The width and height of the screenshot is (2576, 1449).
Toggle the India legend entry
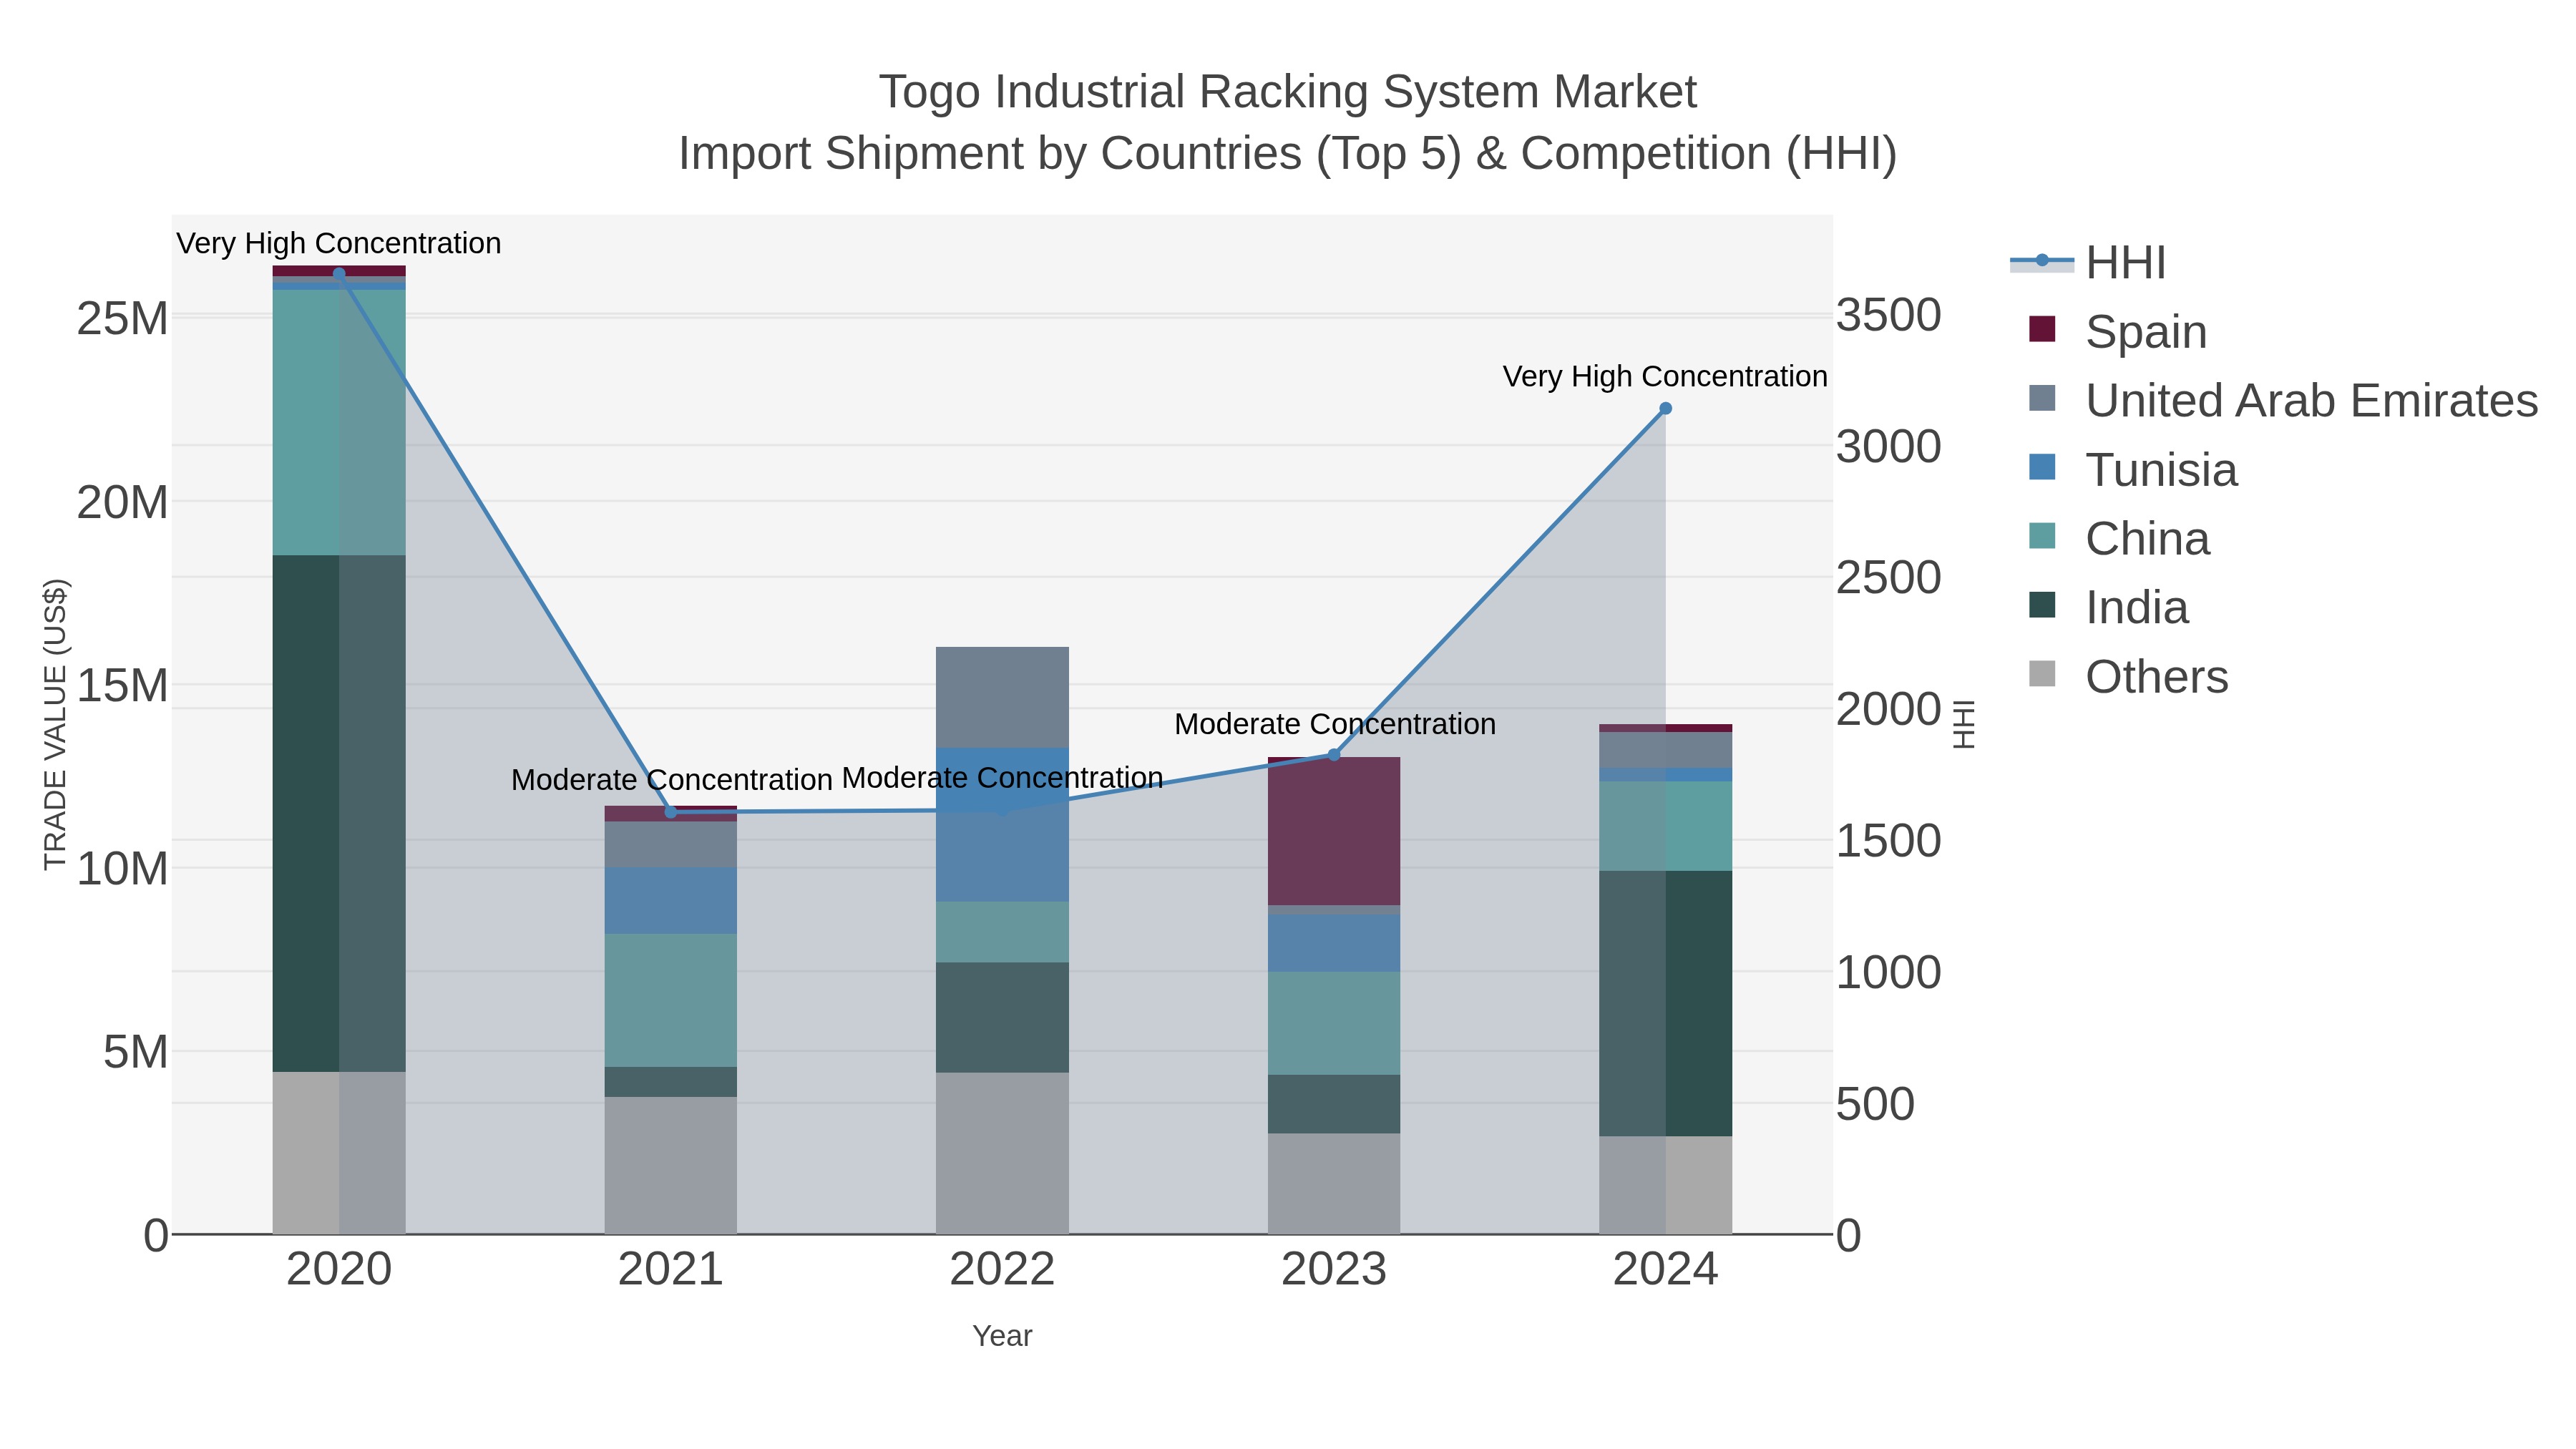pyautogui.click(x=2109, y=607)
